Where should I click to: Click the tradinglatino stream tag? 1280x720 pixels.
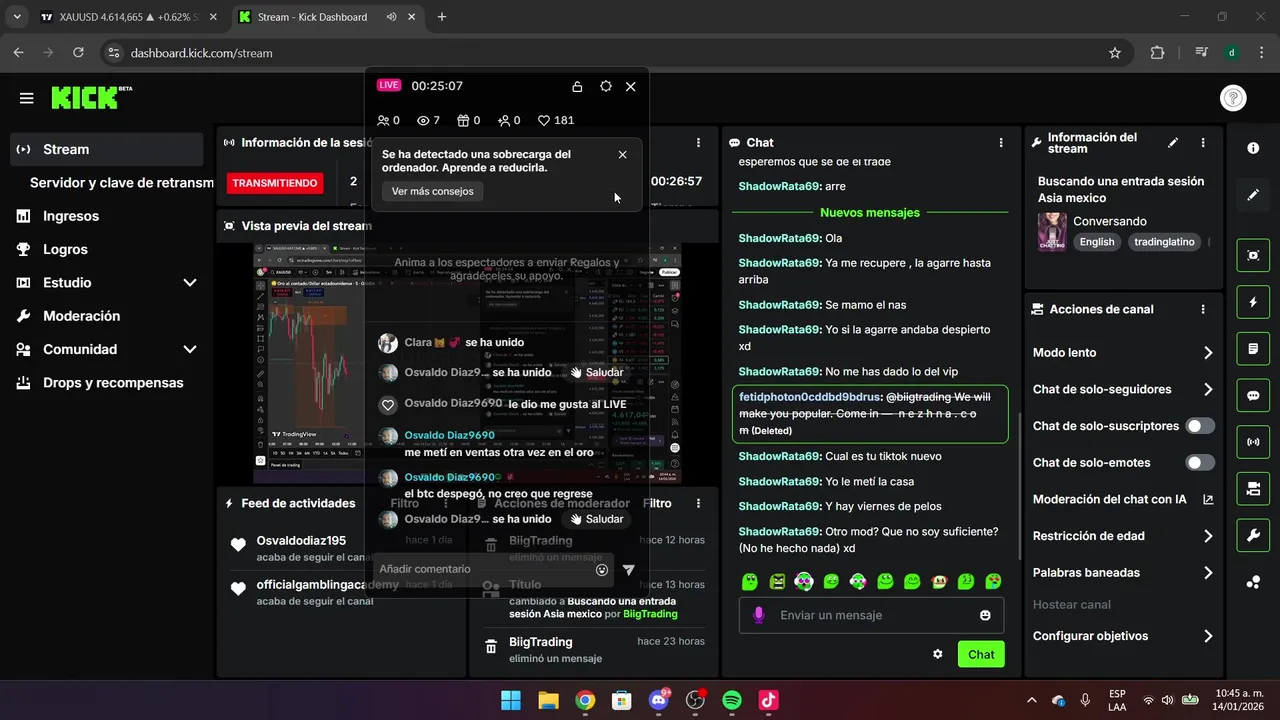tap(1164, 242)
